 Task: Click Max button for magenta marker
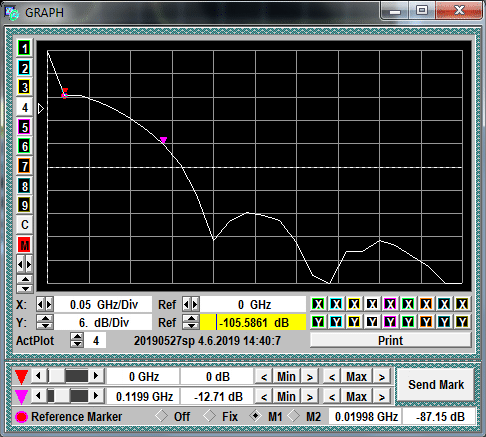[x=356, y=396]
